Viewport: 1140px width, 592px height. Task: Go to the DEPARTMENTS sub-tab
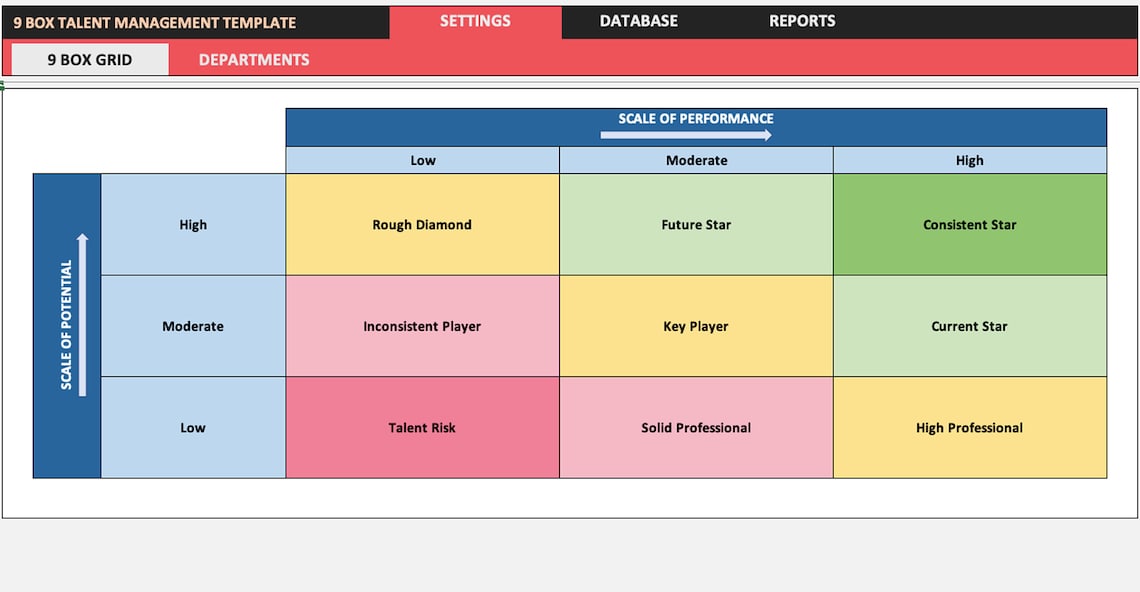point(254,60)
